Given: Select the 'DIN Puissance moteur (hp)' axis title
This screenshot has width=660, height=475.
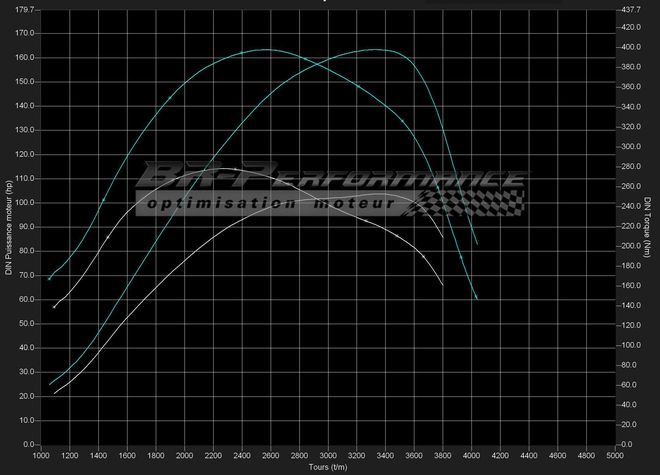Looking at the screenshot, I should [x=8, y=228].
